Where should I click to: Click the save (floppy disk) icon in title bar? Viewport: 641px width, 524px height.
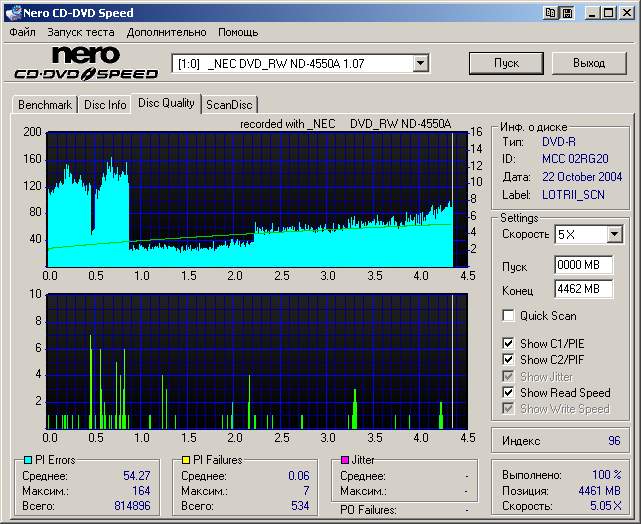[567, 13]
